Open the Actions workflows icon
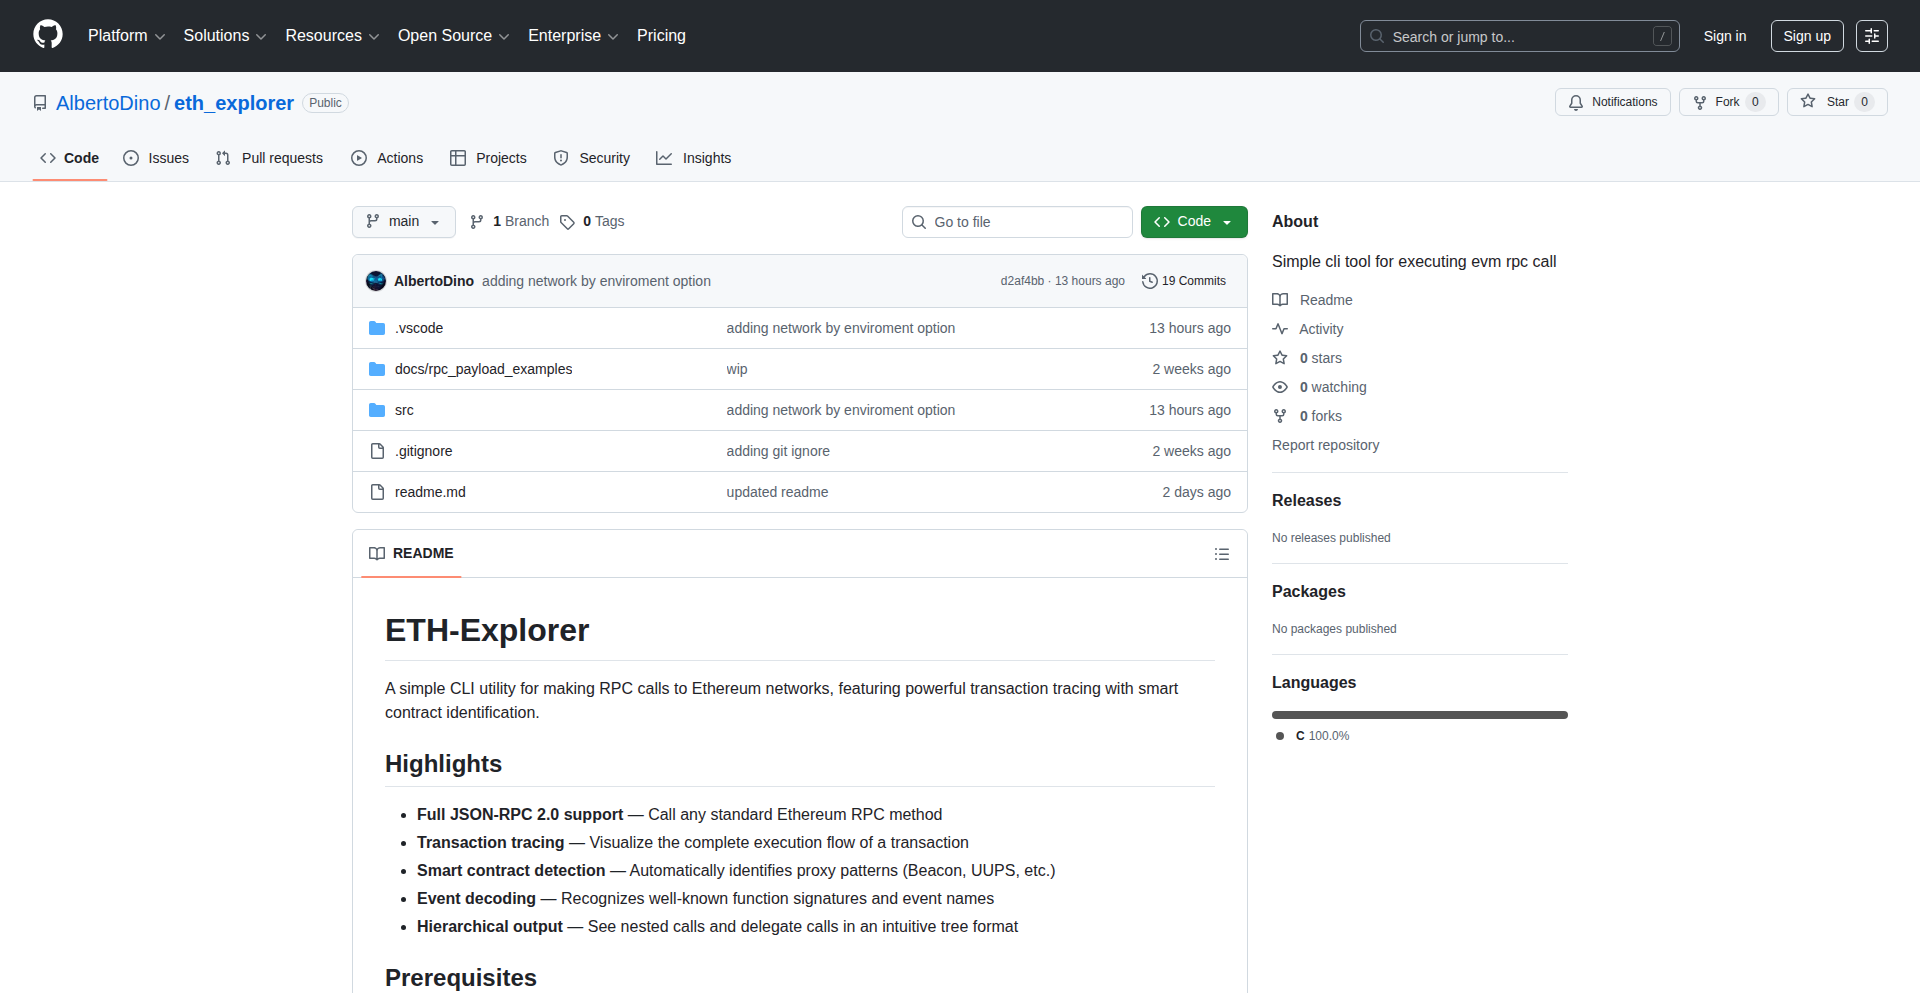Screen dimensions: 1920x993 [x=358, y=158]
